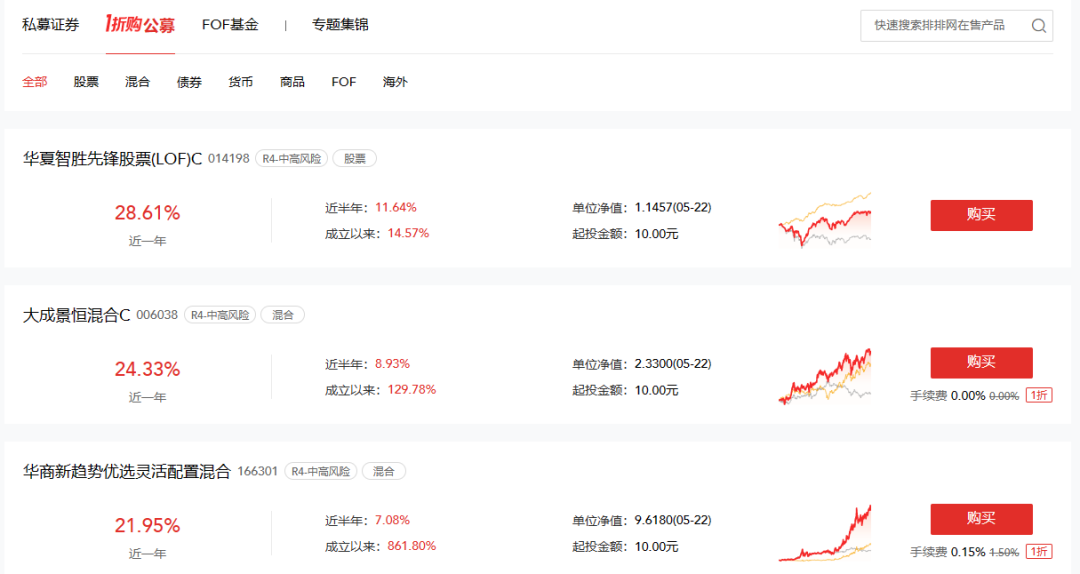
Task: View 大成景恒混合C performance chart thumbnail
Action: tap(825, 377)
